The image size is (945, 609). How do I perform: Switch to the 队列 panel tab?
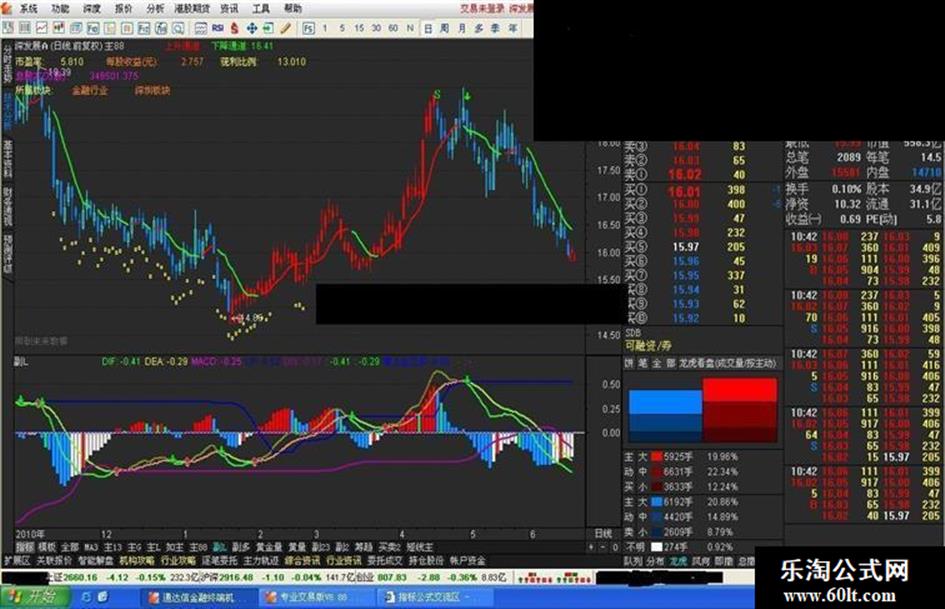pos(633,561)
